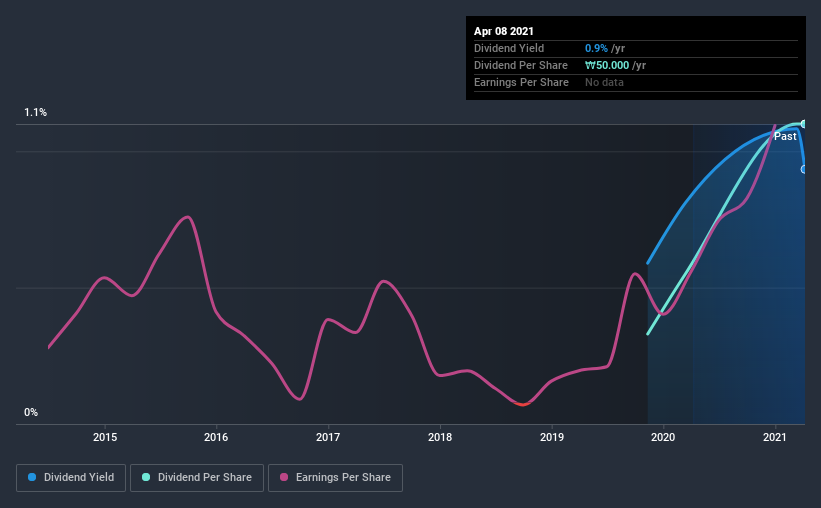Click the 0.9% /yr yield value in tooltip
821x508 pixels.
click(605, 48)
